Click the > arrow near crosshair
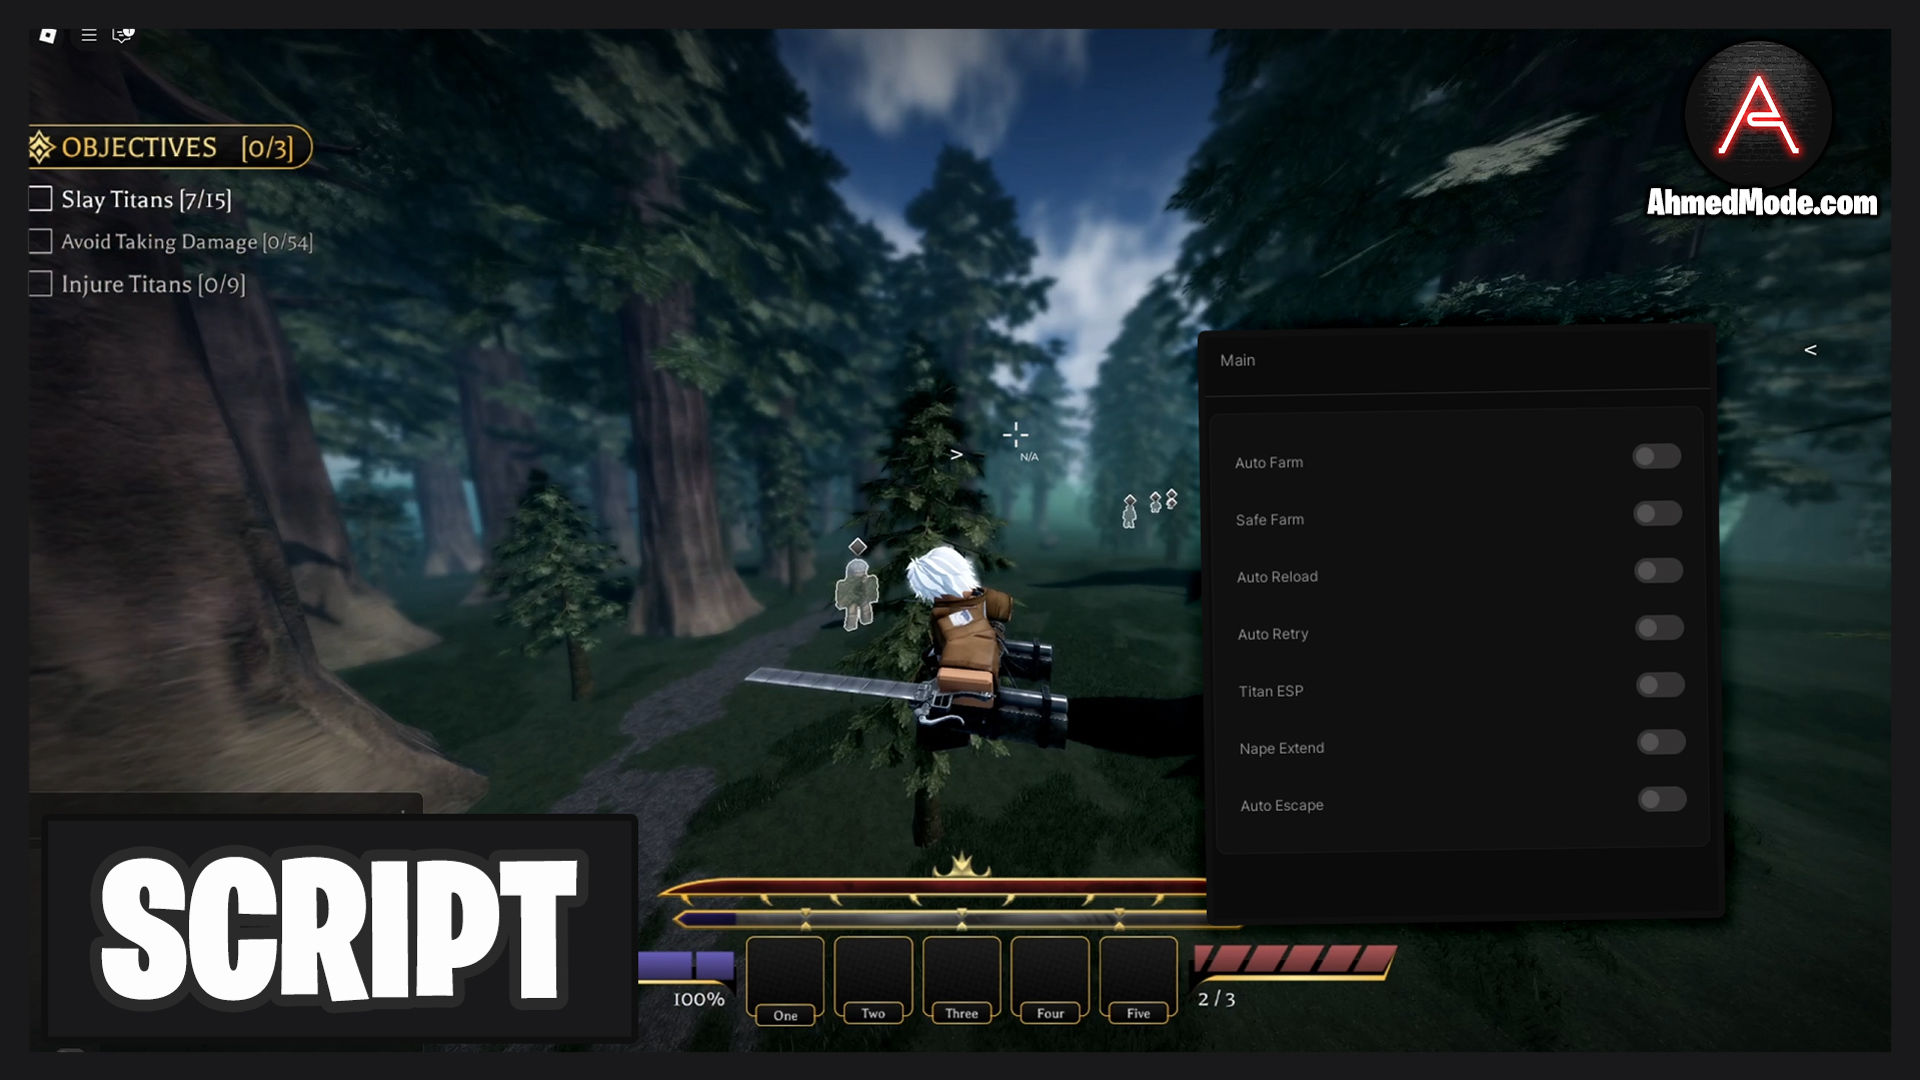Screen dimensions: 1920x1080 click(956, 454)
